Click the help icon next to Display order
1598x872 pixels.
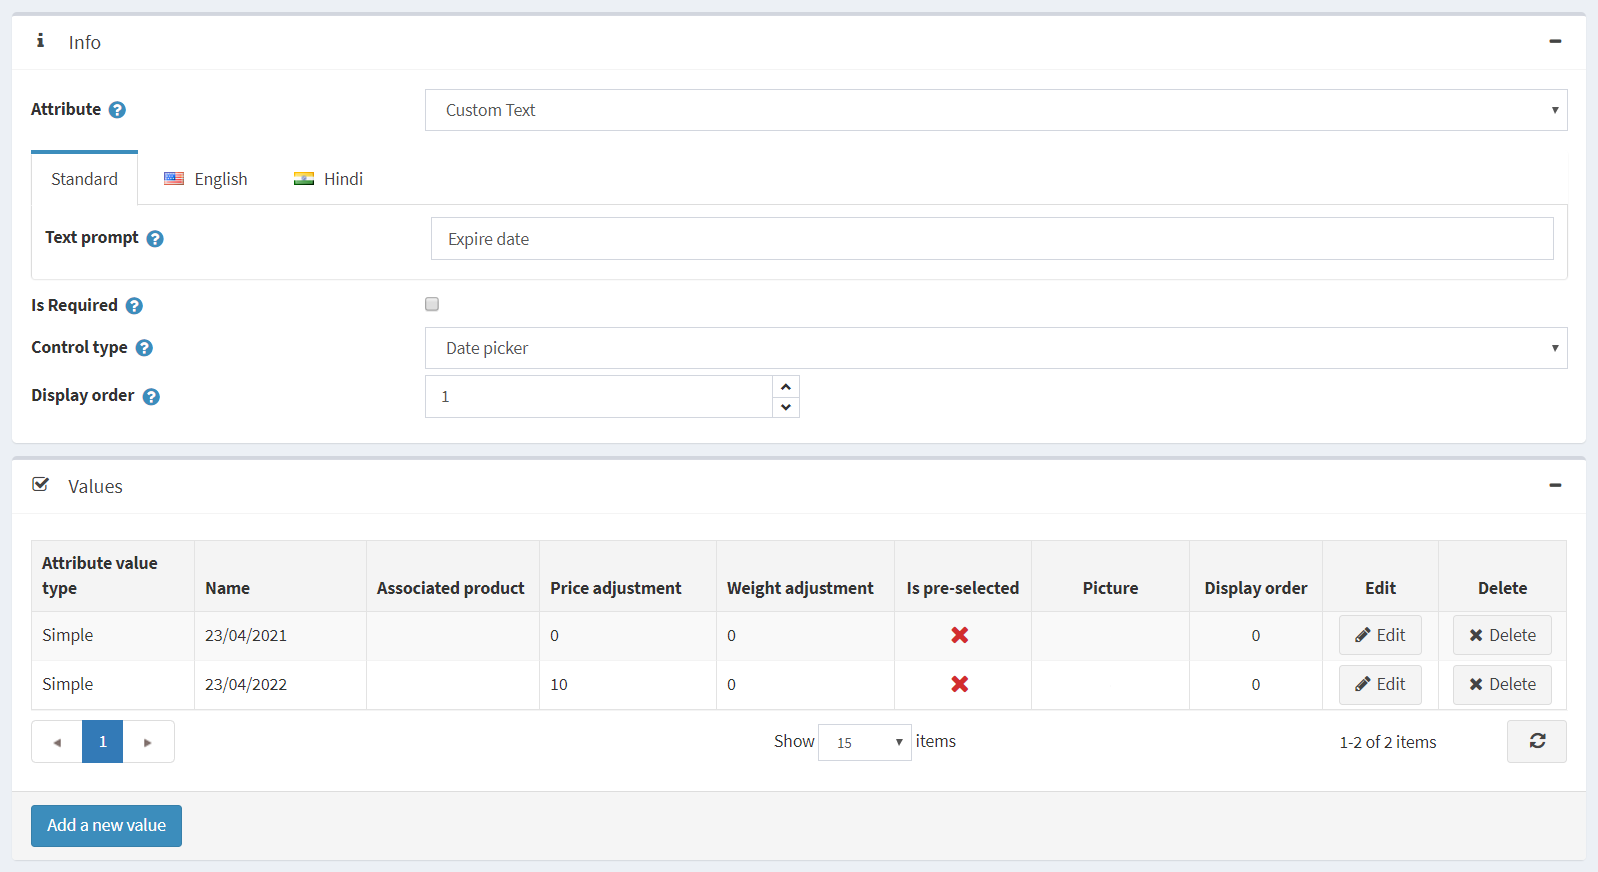coord(151,397)
